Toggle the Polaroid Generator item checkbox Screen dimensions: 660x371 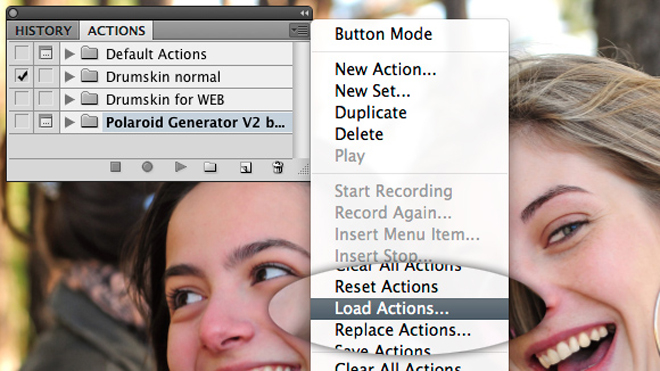pos(22,121)
